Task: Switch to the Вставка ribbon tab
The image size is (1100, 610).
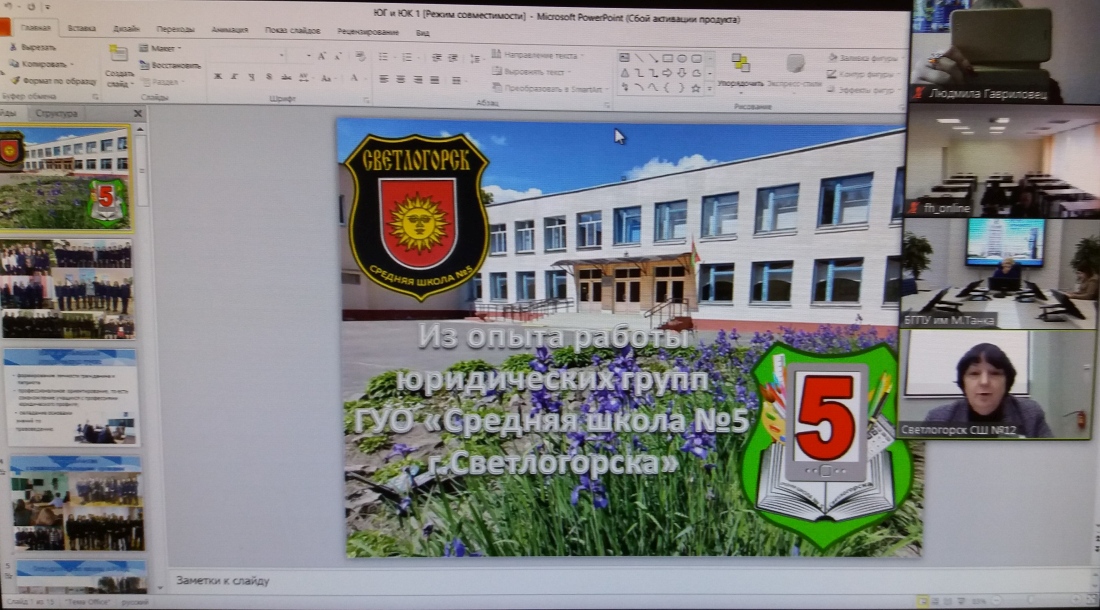Action: point(82,30)
